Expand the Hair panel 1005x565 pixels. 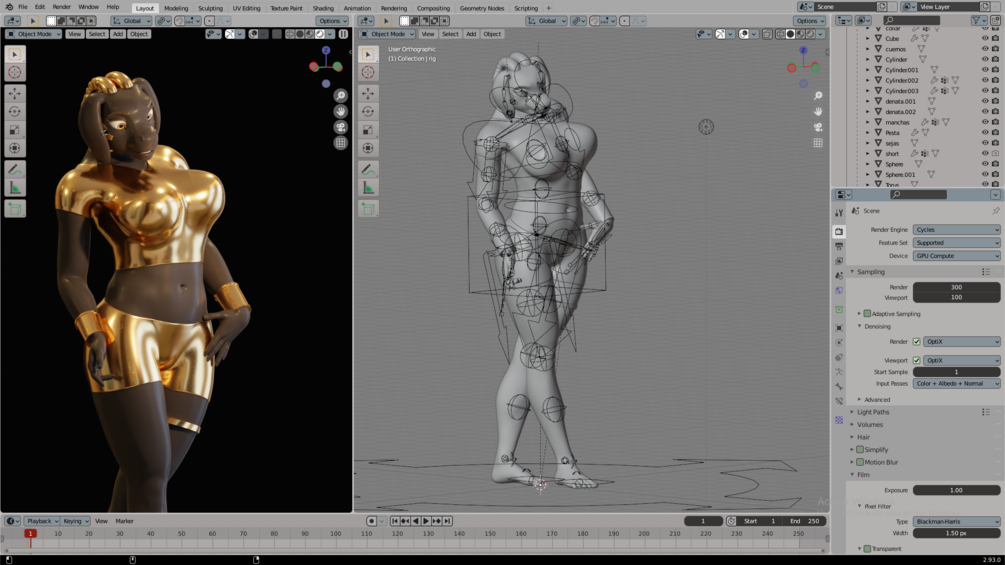tap(863, 438)
